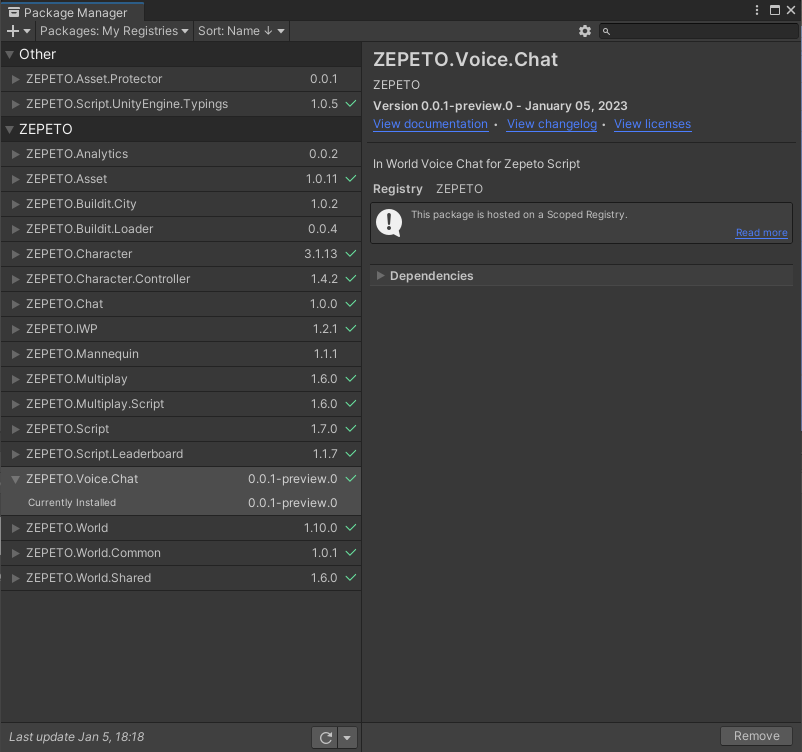Screen dimensions: 802x752
Task: Expand ZEPETO.Asset row arrow
Action: 15,179
